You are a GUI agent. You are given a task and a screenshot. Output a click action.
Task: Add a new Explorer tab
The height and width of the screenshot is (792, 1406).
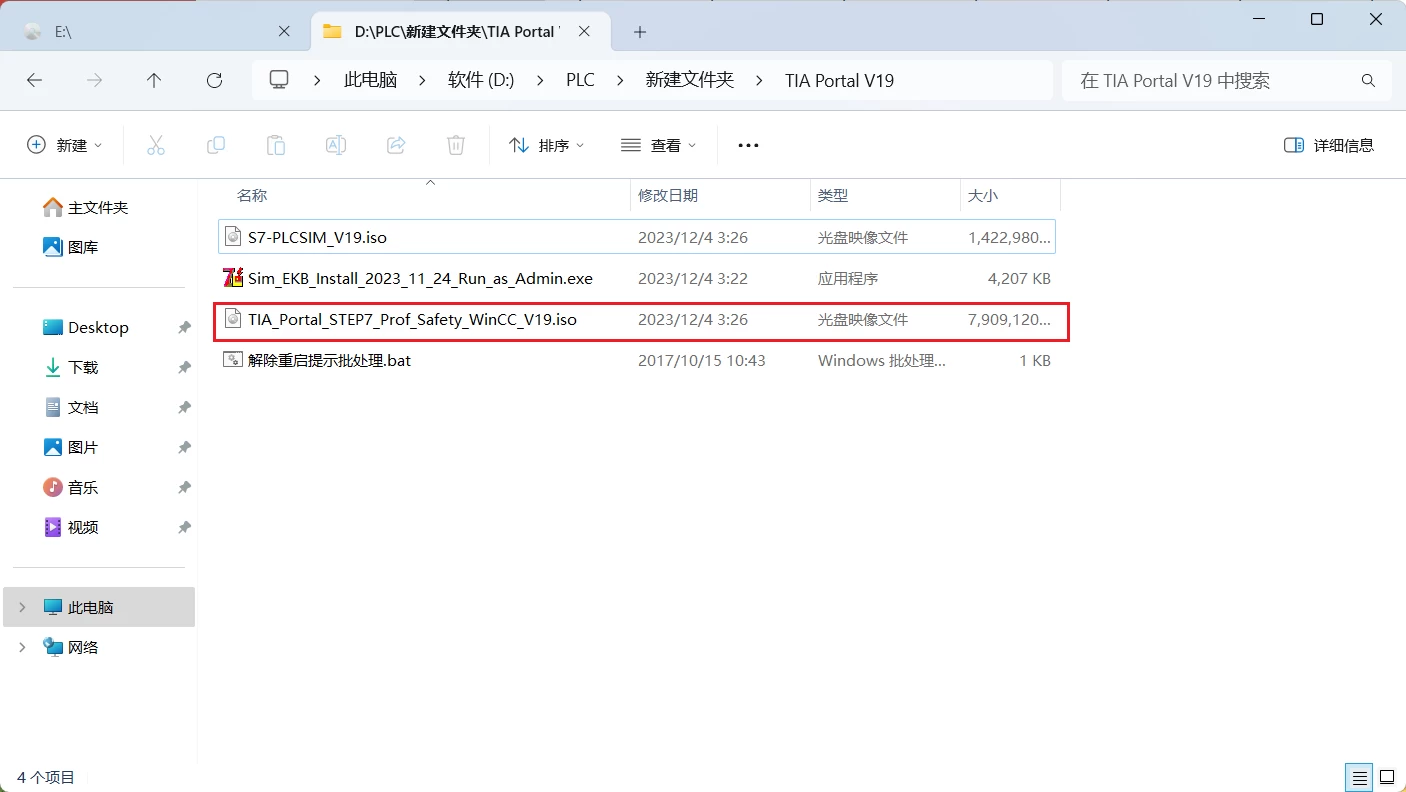[640, 32]
